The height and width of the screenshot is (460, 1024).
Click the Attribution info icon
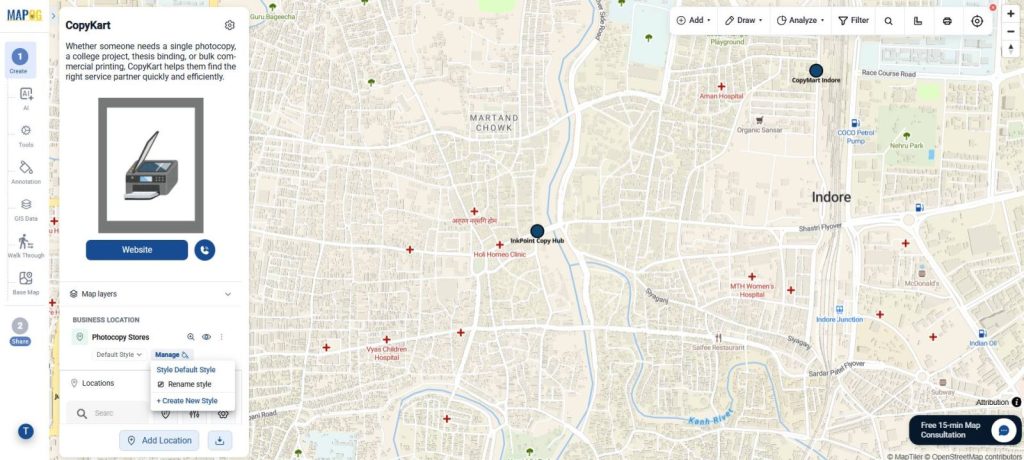pos(1017,402)
